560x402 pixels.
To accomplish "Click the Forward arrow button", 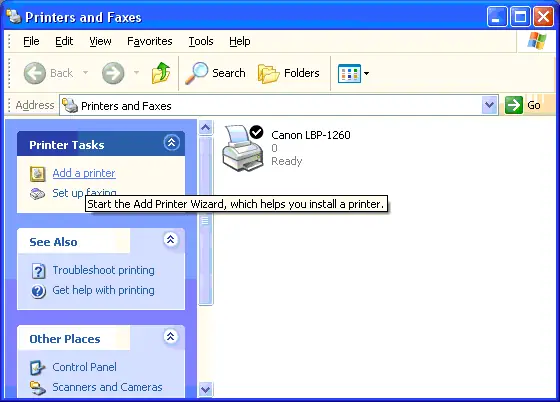I will (x=113, y=73).
